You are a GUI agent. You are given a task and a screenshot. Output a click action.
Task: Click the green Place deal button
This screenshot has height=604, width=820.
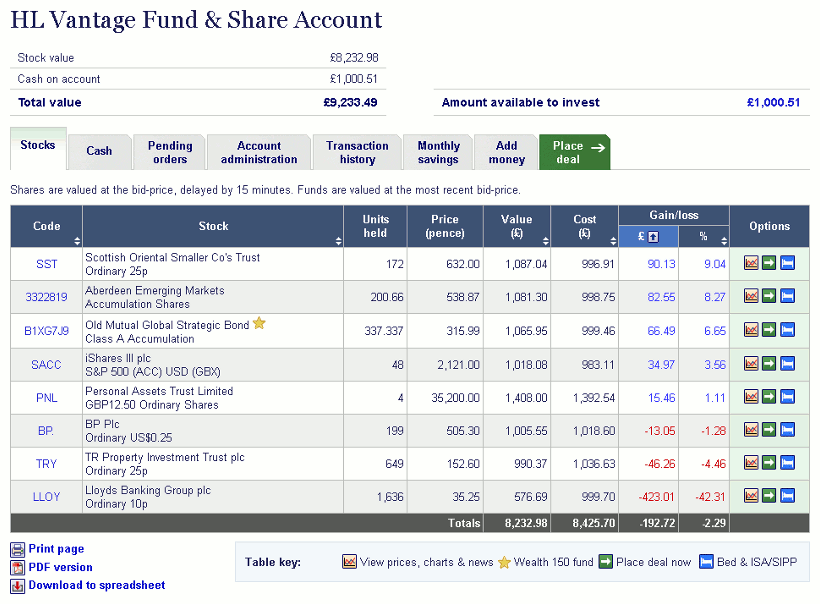[574, 152]
